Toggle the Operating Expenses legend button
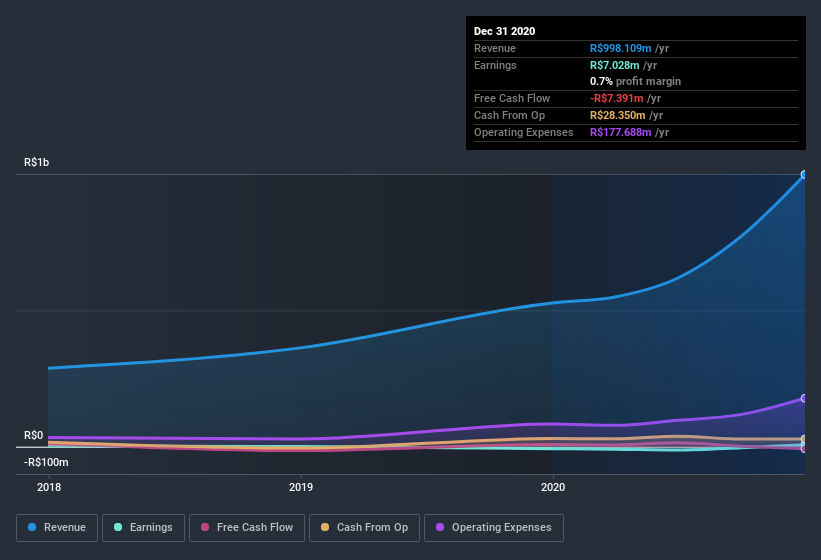Image resolution: width=821 pixels, height=560 pixels. [494, 528]
